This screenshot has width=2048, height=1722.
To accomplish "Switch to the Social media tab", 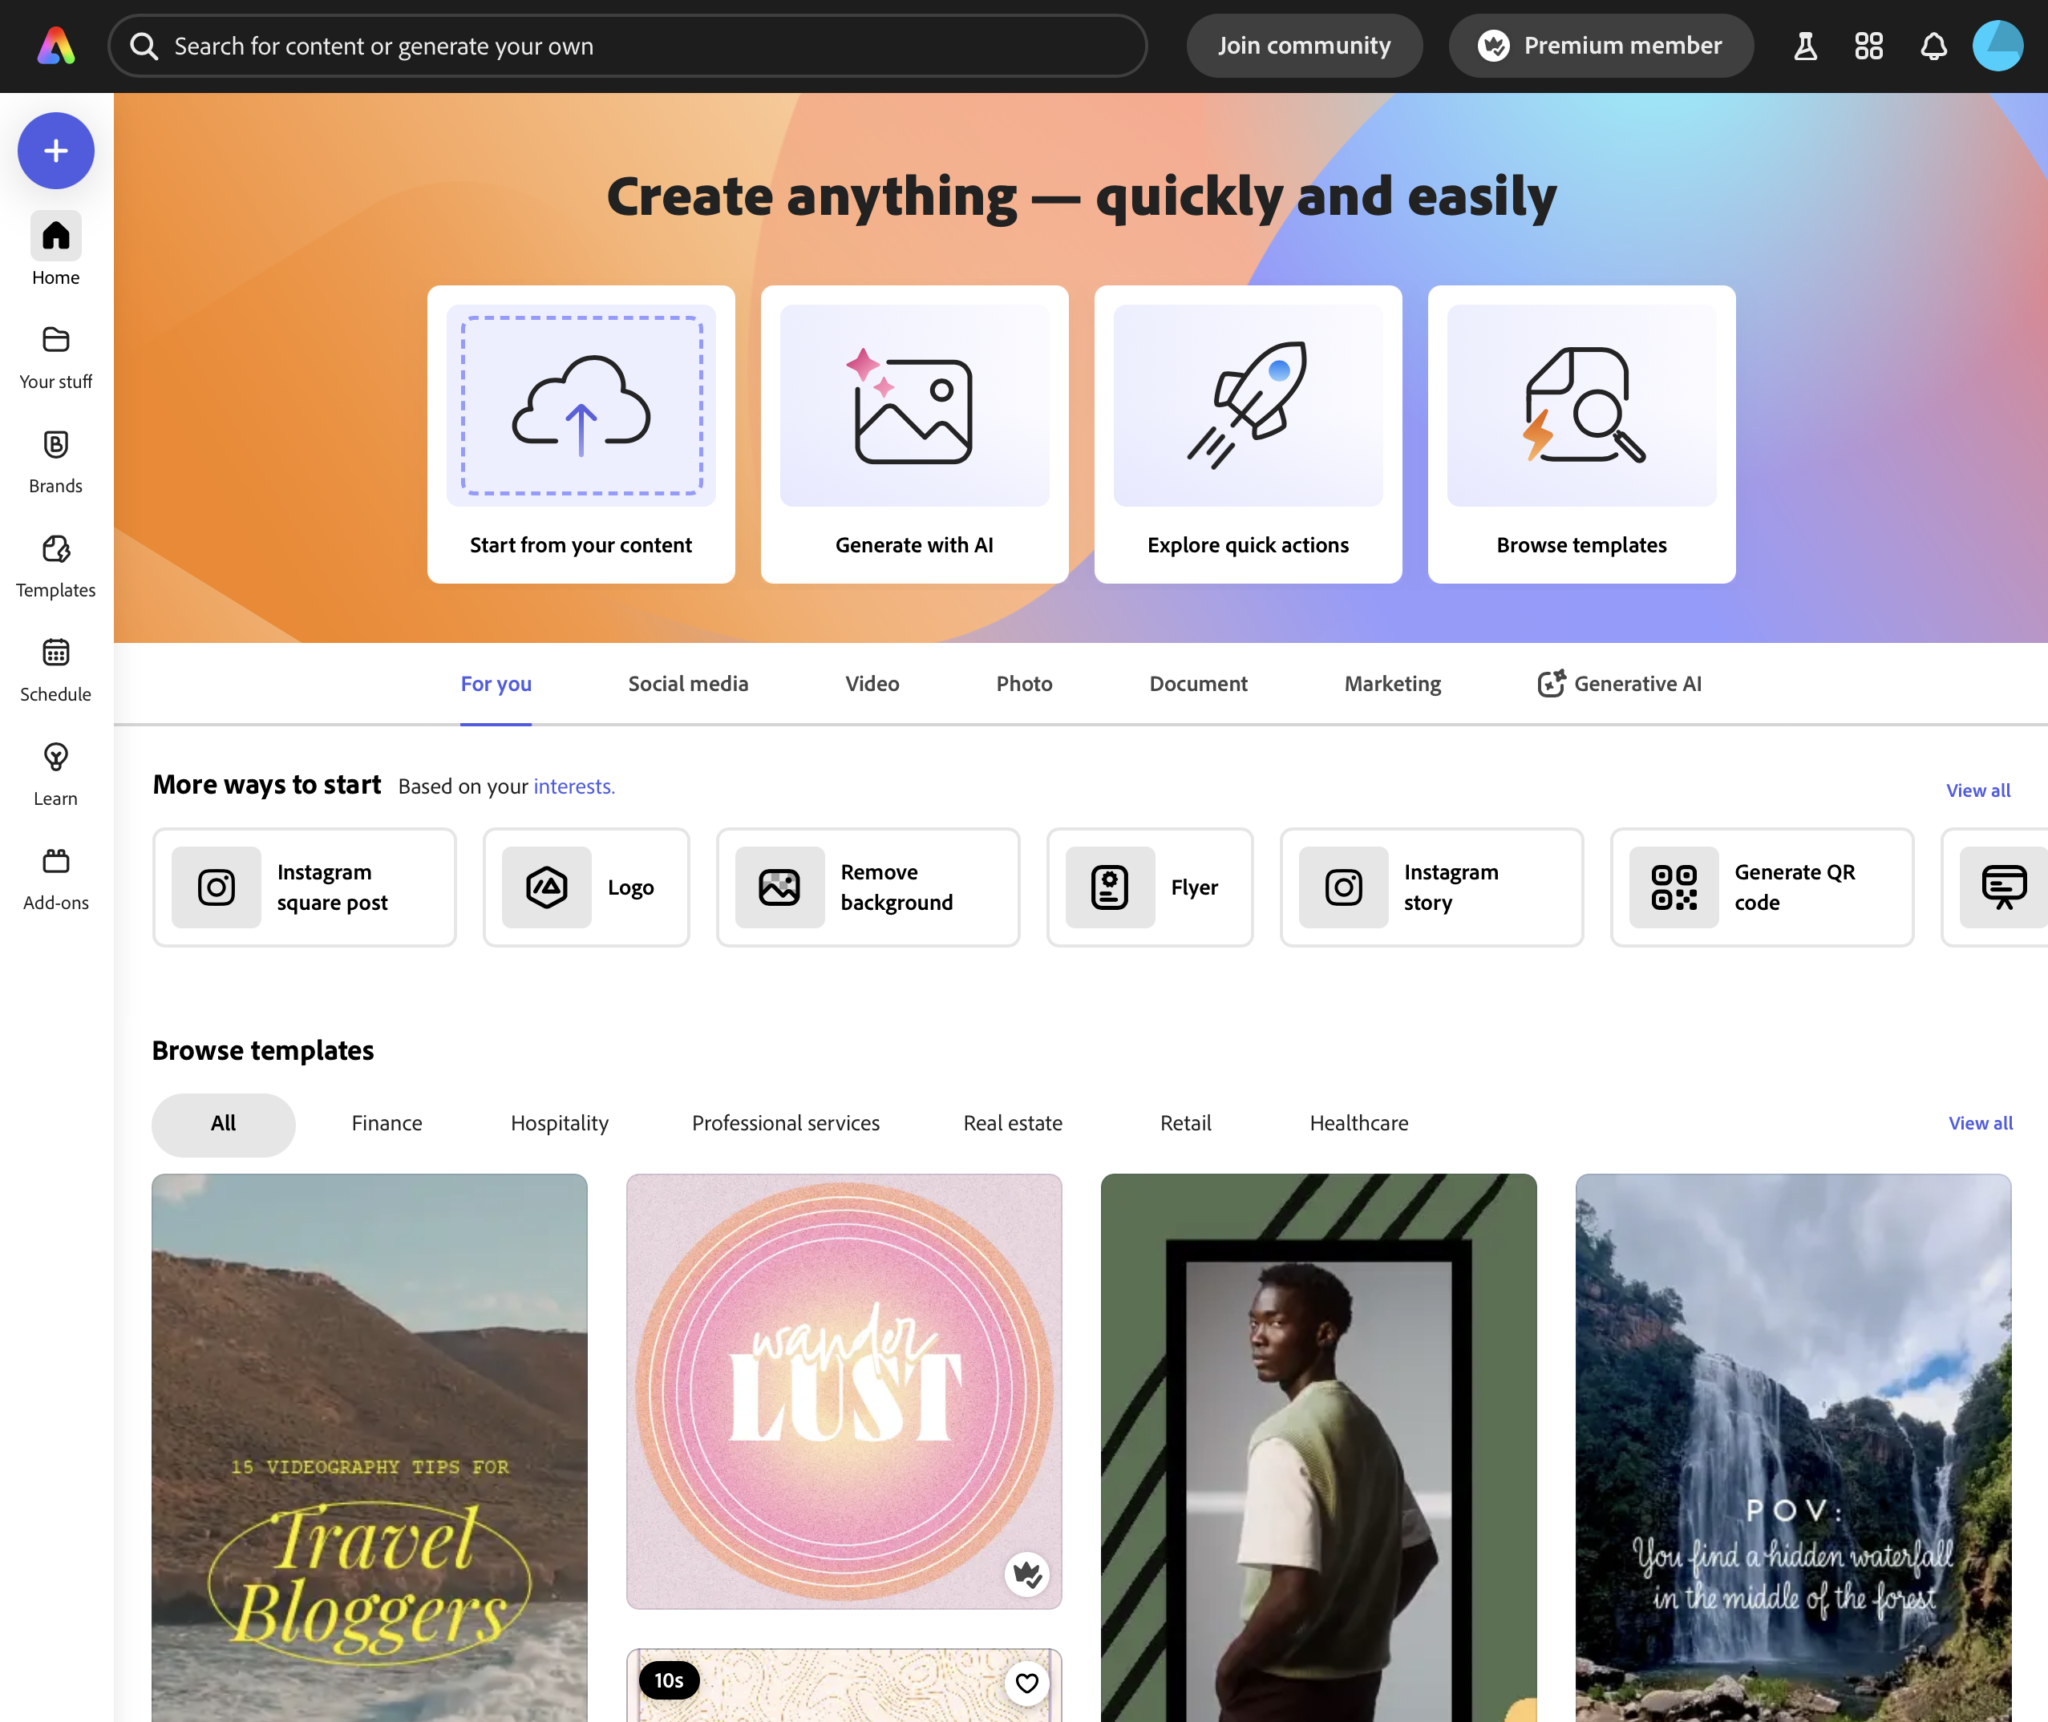I will point(688,684).
